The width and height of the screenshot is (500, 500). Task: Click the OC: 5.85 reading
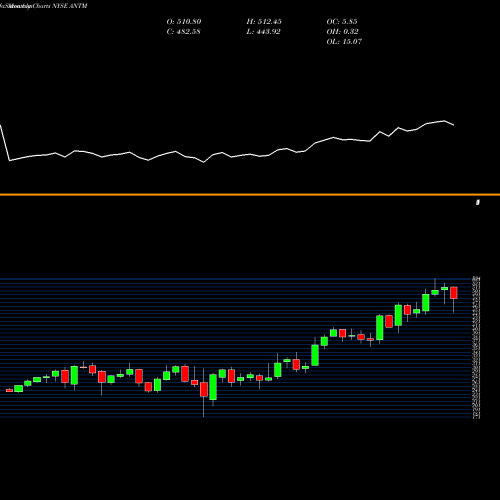342,22
